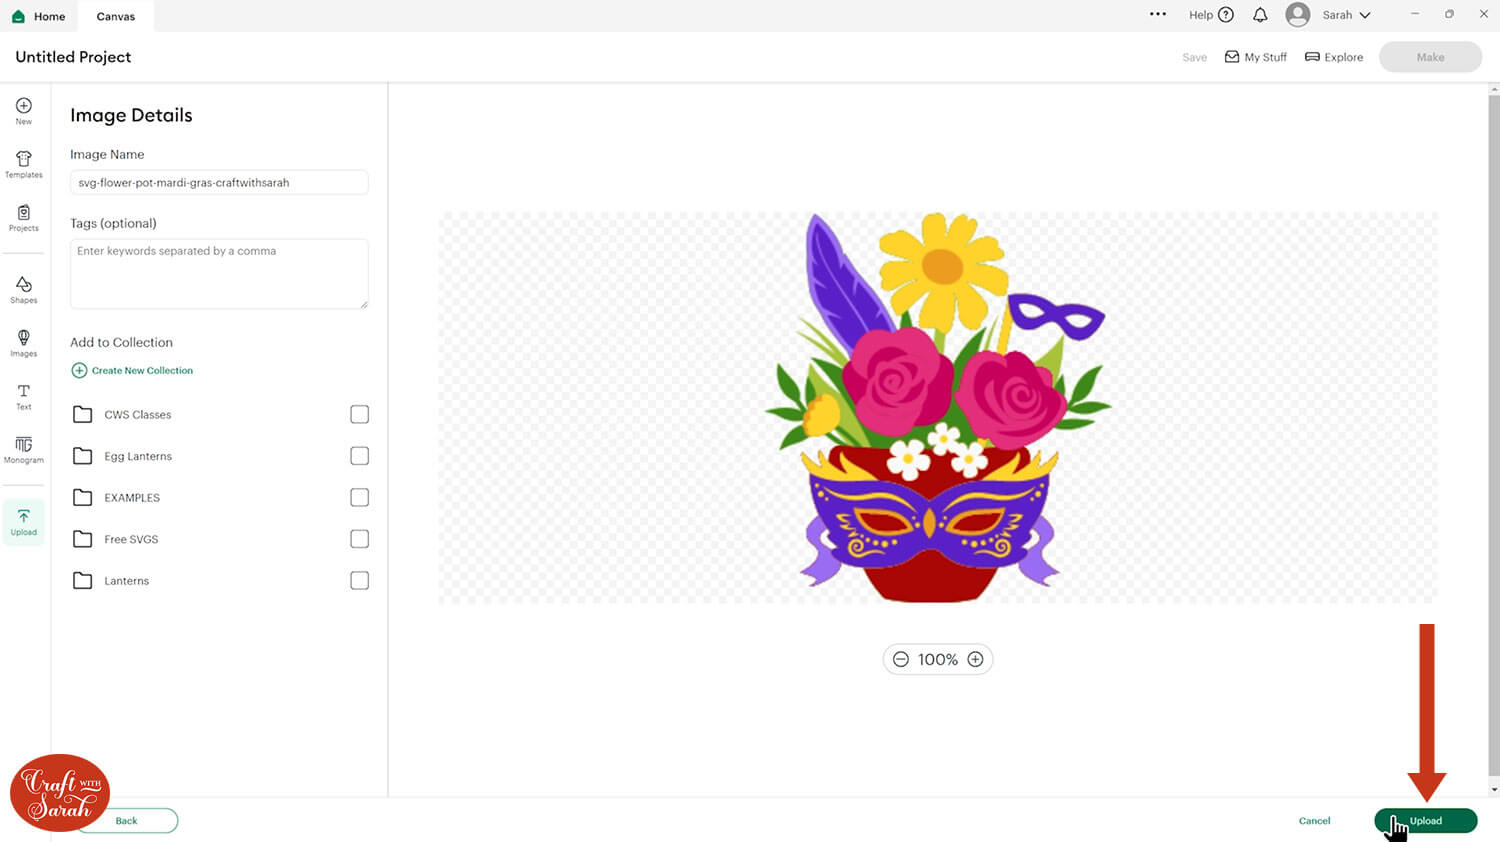Click the Untitled Project title
This screenshot has height=842, width=1500.
pyautogui.click(x=73, y=57)
